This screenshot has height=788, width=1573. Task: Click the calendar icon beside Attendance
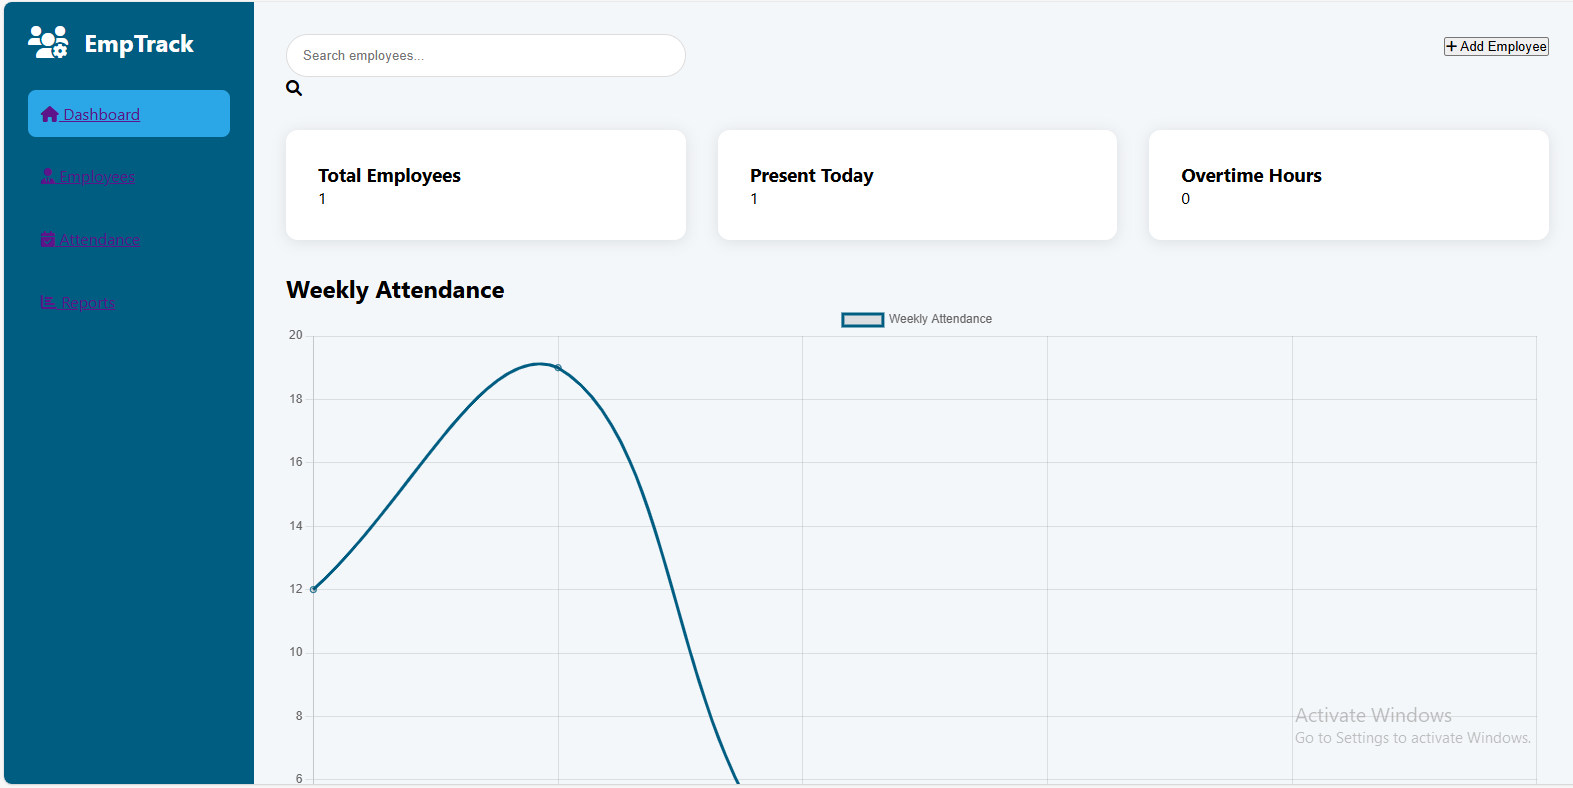(x=47, y=240)
